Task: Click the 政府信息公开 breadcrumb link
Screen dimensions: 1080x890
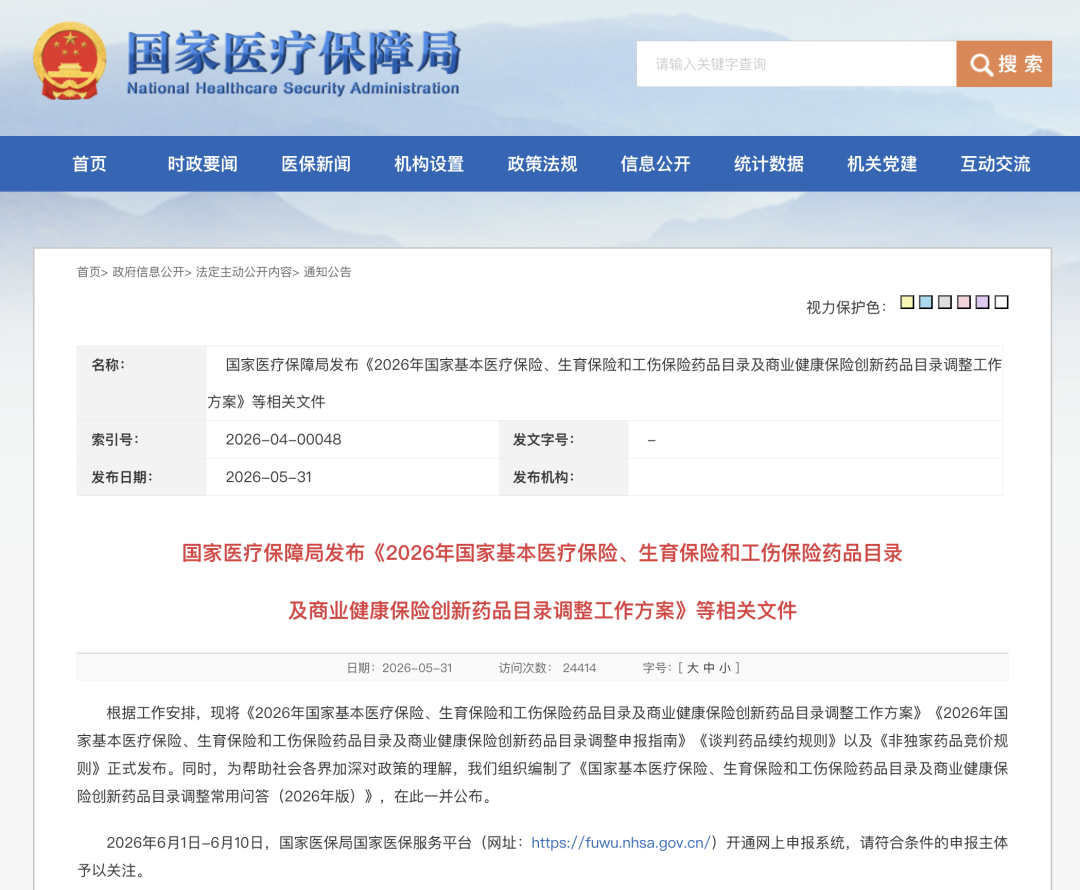Action: coord(148,272)
